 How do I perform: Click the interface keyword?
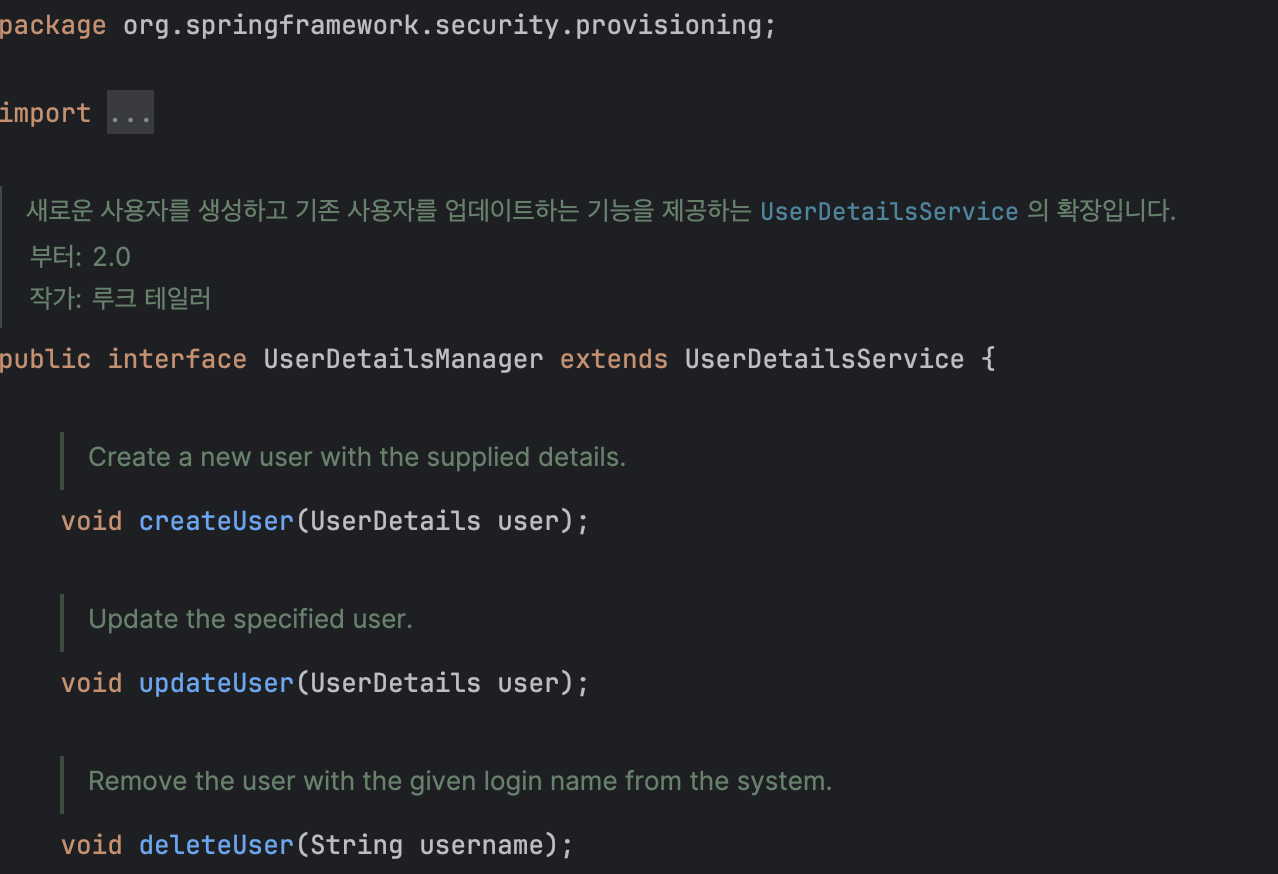177,359
